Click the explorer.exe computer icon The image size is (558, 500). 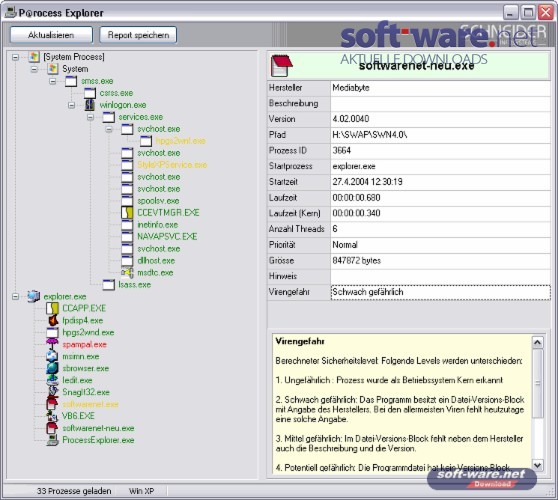(x=34, y=296)
